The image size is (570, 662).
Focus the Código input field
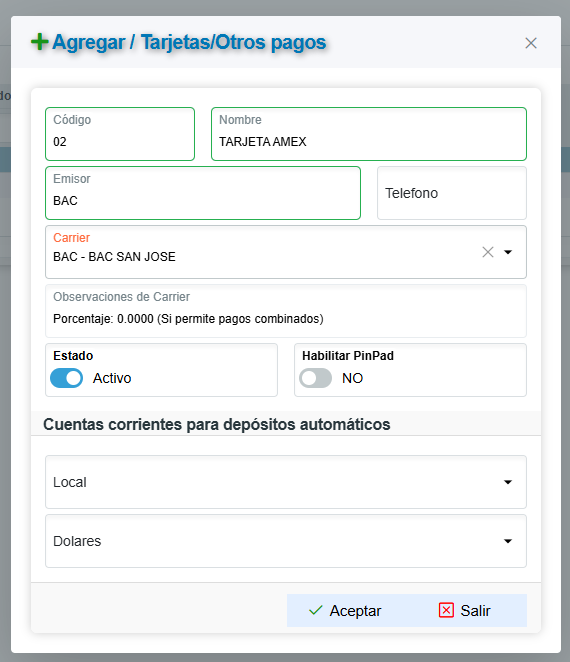point(120,134)
